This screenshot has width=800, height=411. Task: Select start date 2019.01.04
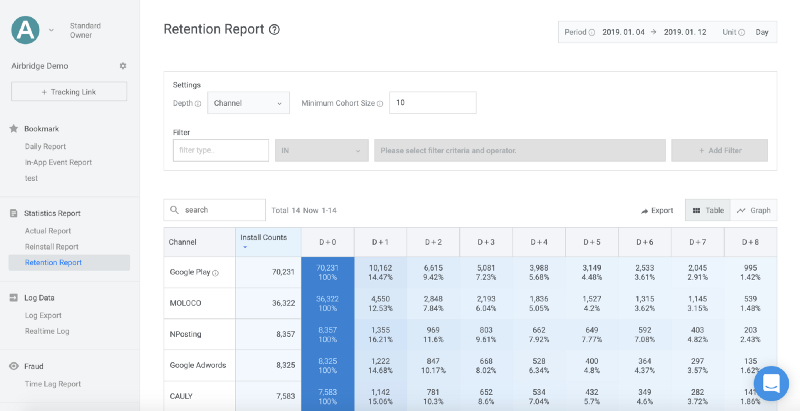pos(621,32)
